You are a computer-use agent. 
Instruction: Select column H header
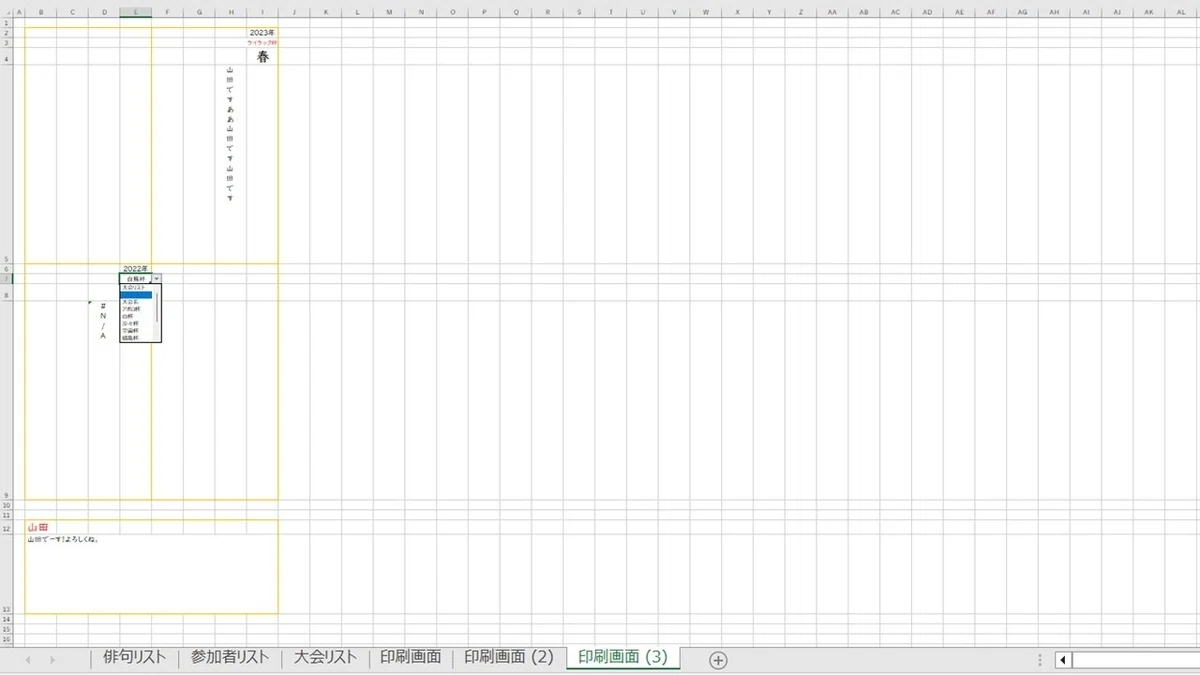point(230,12)
